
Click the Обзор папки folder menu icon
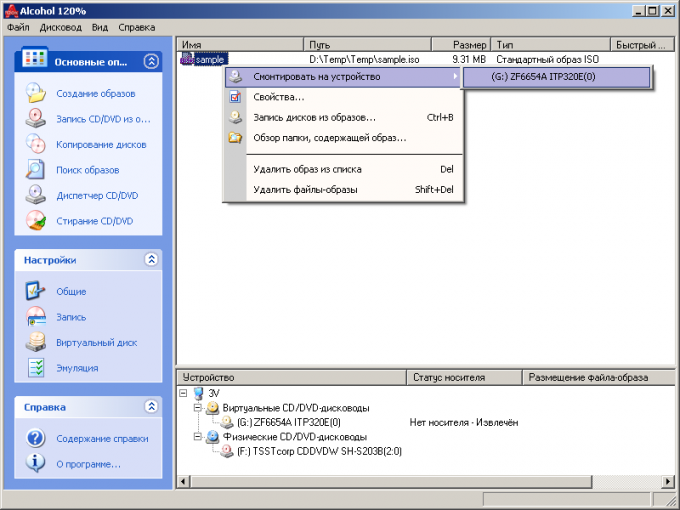click(x=235, y=138)
